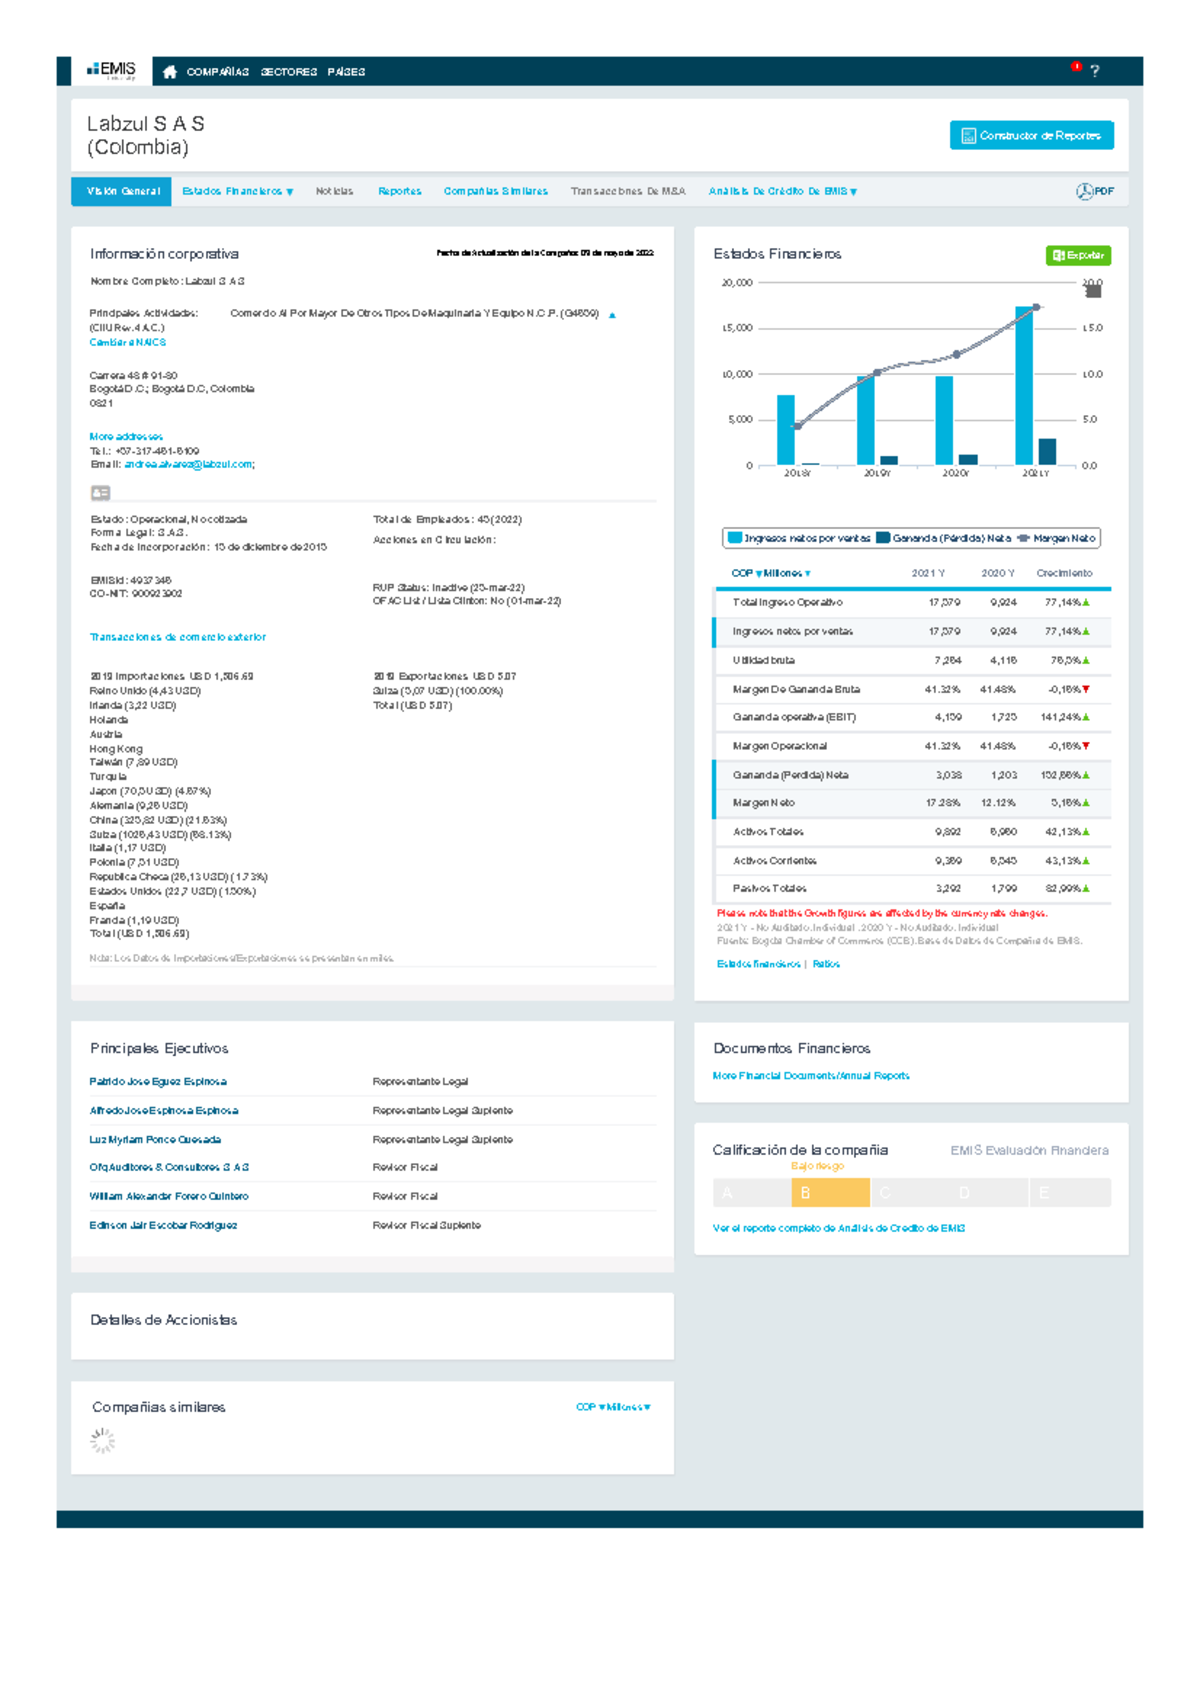The height and width of the screenshot is (1698, 1200).
Task: Open the Estados financieros link below table
Action: pos(758,964)
